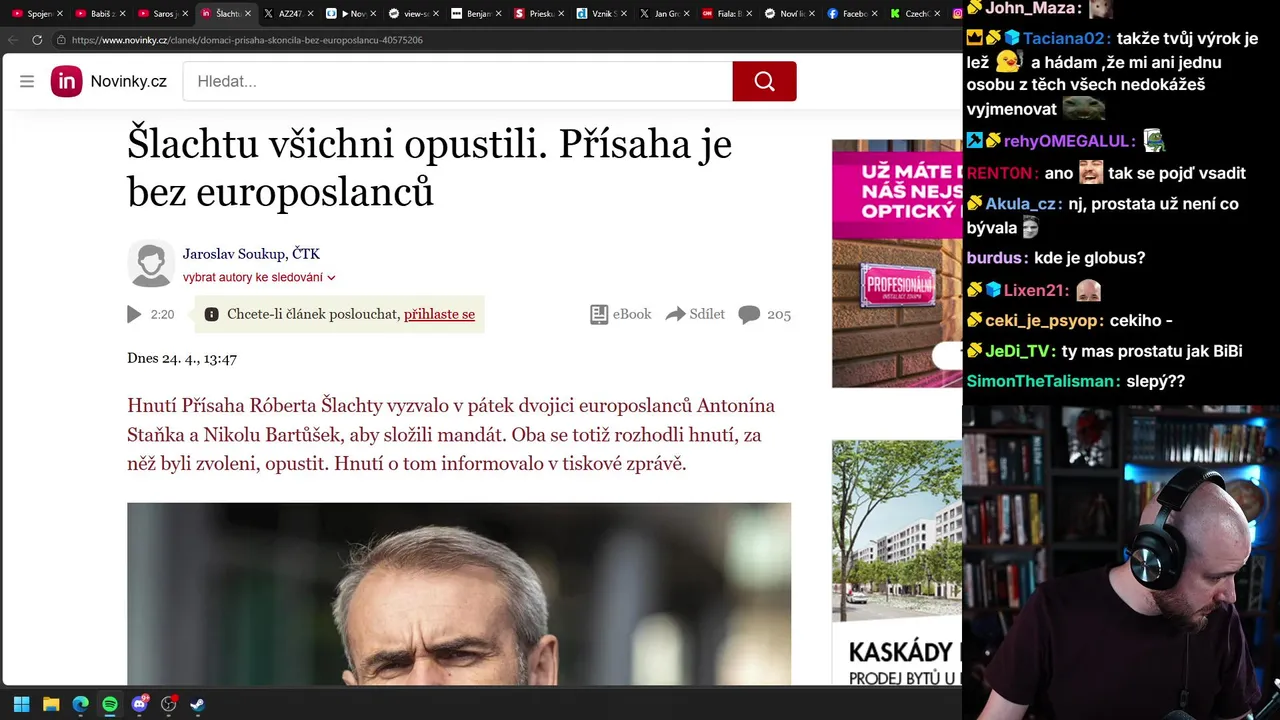The width and height of the screenshot is (1280, 720).
Task: Click the red search magnifier button
Action: [x=764, y=81]
